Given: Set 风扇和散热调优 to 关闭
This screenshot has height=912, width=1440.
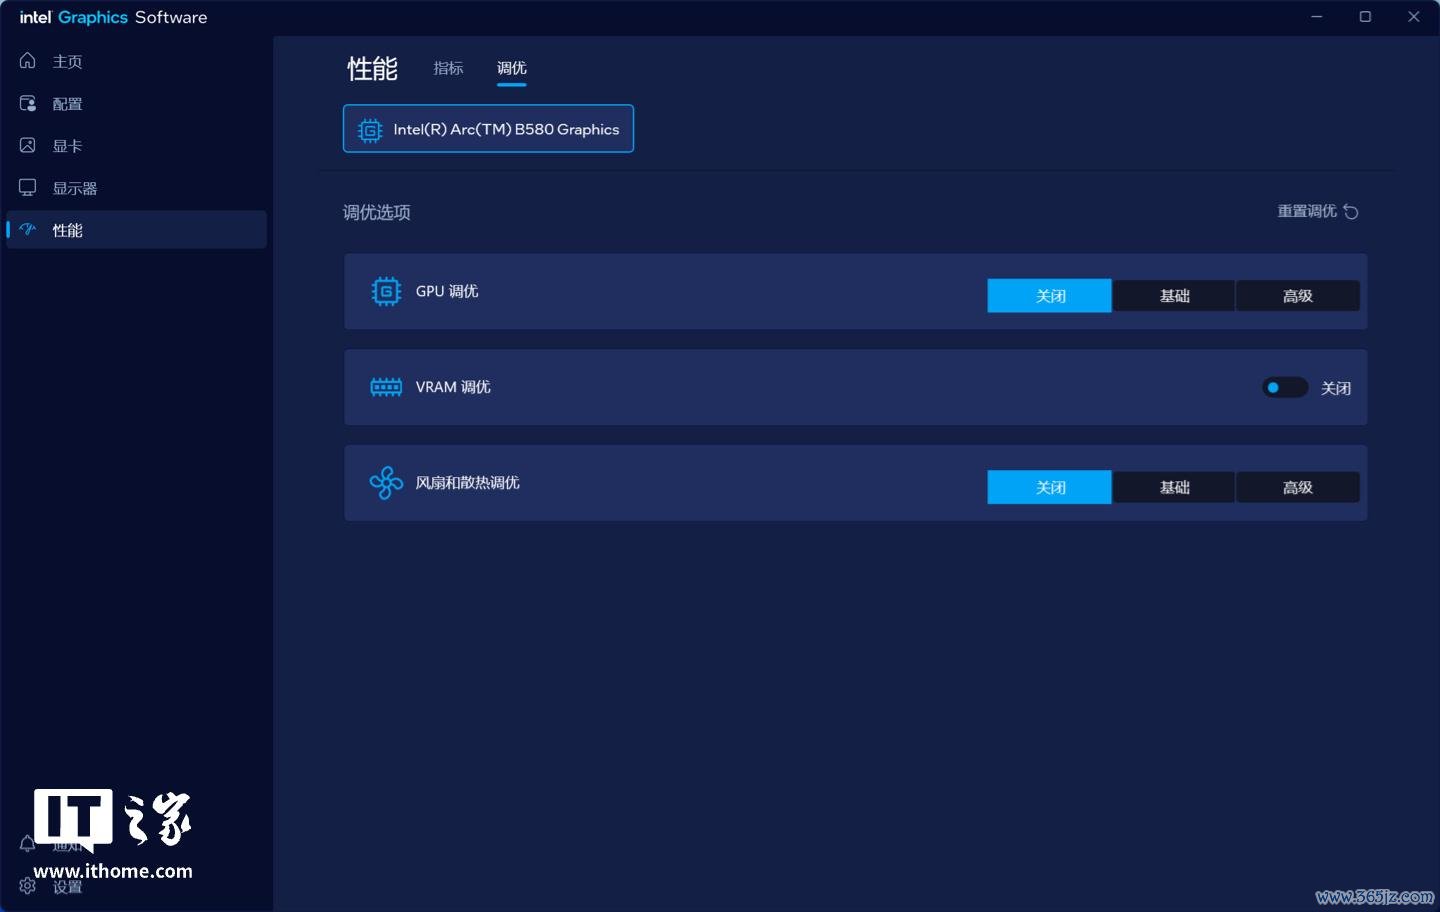Looking at the screenshot, I should pyautogui.click(x=1049, y=487).
